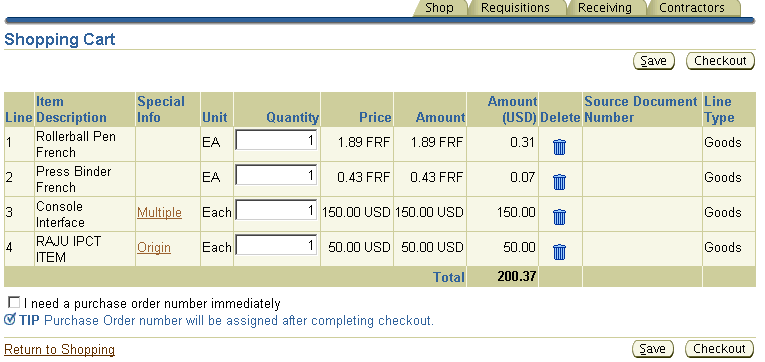This screenshot has height=362, width=765.
Task: Select the 'Press Binder French' description
Action: click(73, 180)
